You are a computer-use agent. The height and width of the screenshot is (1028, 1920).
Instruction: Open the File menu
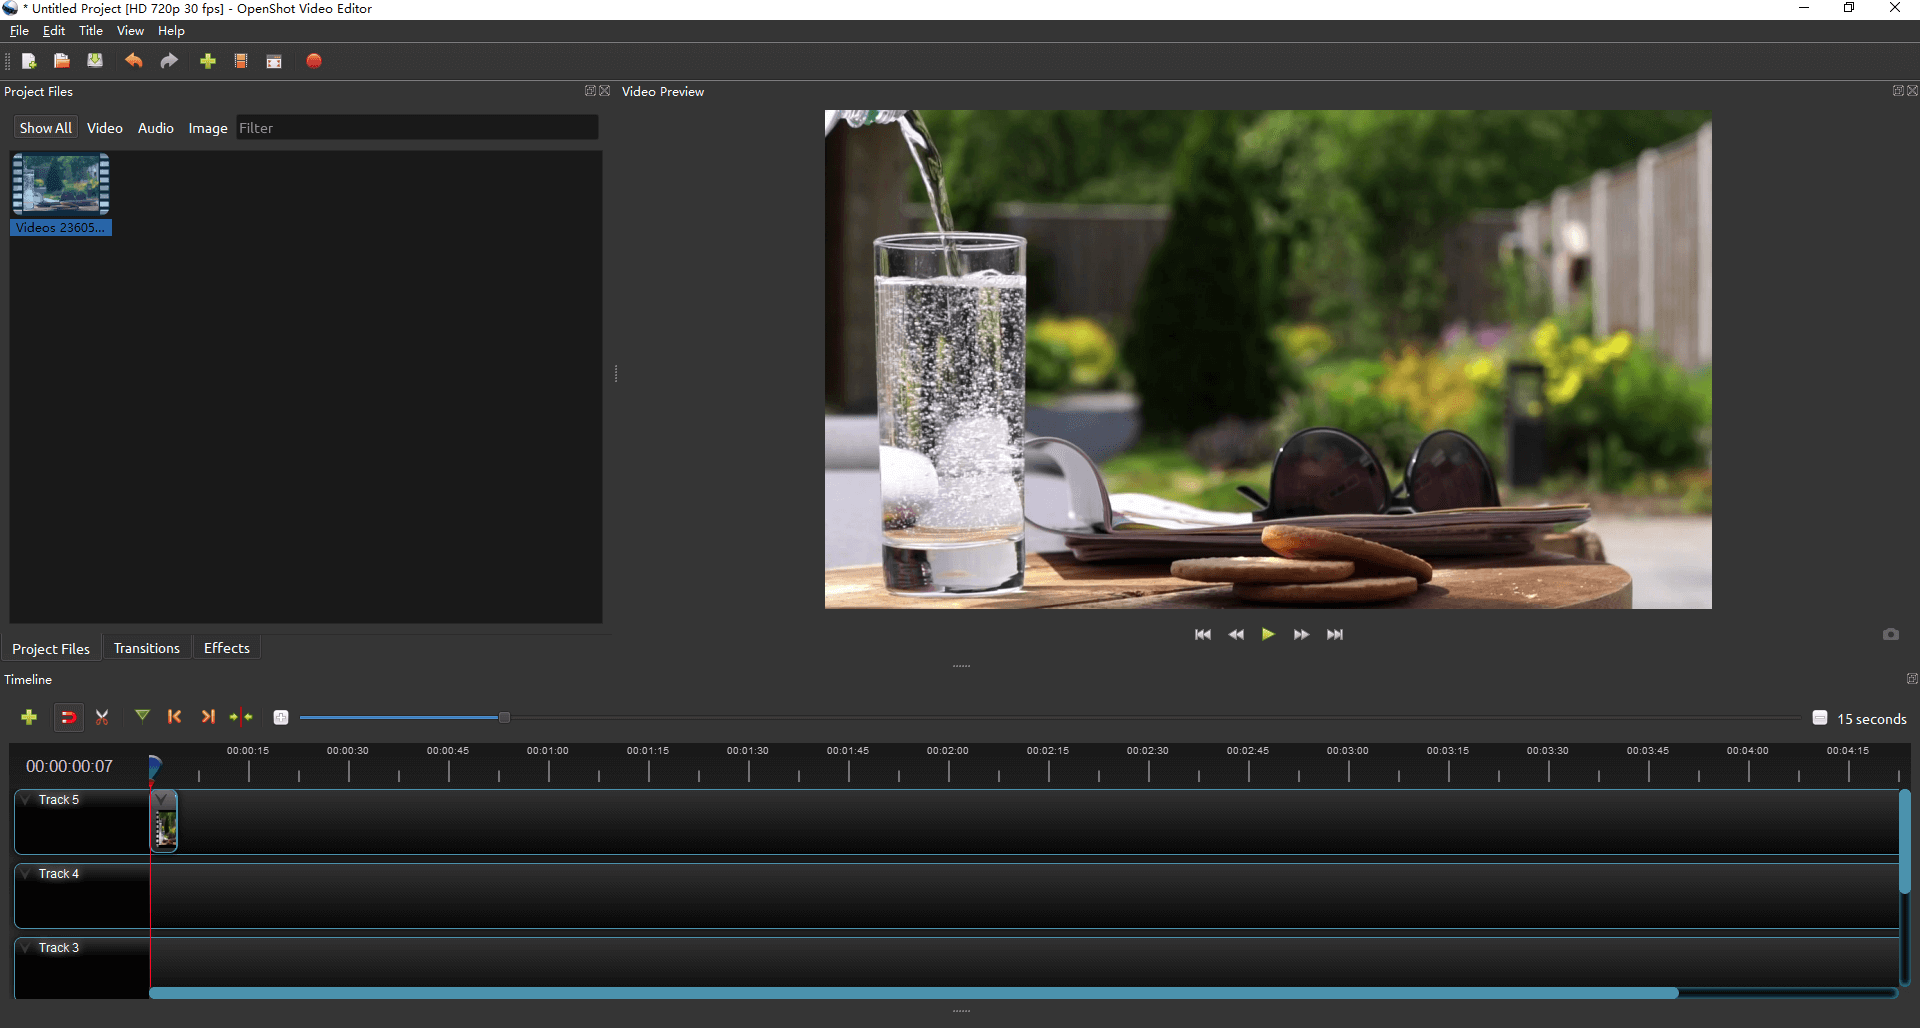pyautogui.click(x=19, y=31)
